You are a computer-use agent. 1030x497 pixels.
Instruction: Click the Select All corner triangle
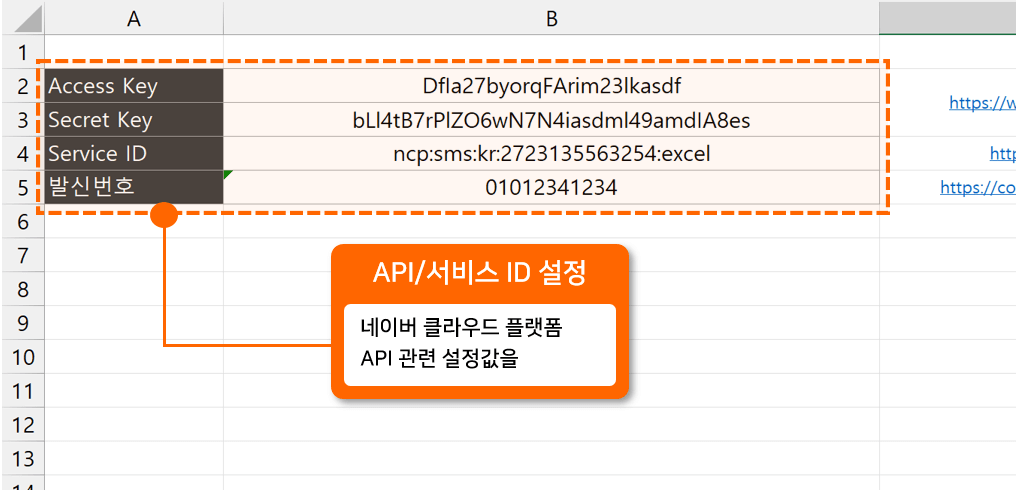pyautogui.click(x=28, y=20)
